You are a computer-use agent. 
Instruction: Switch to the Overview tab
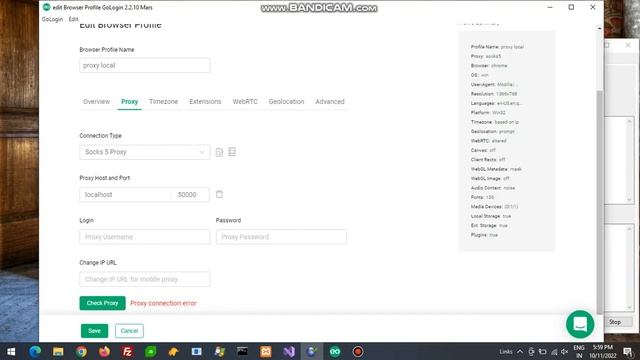coord(96,102)
